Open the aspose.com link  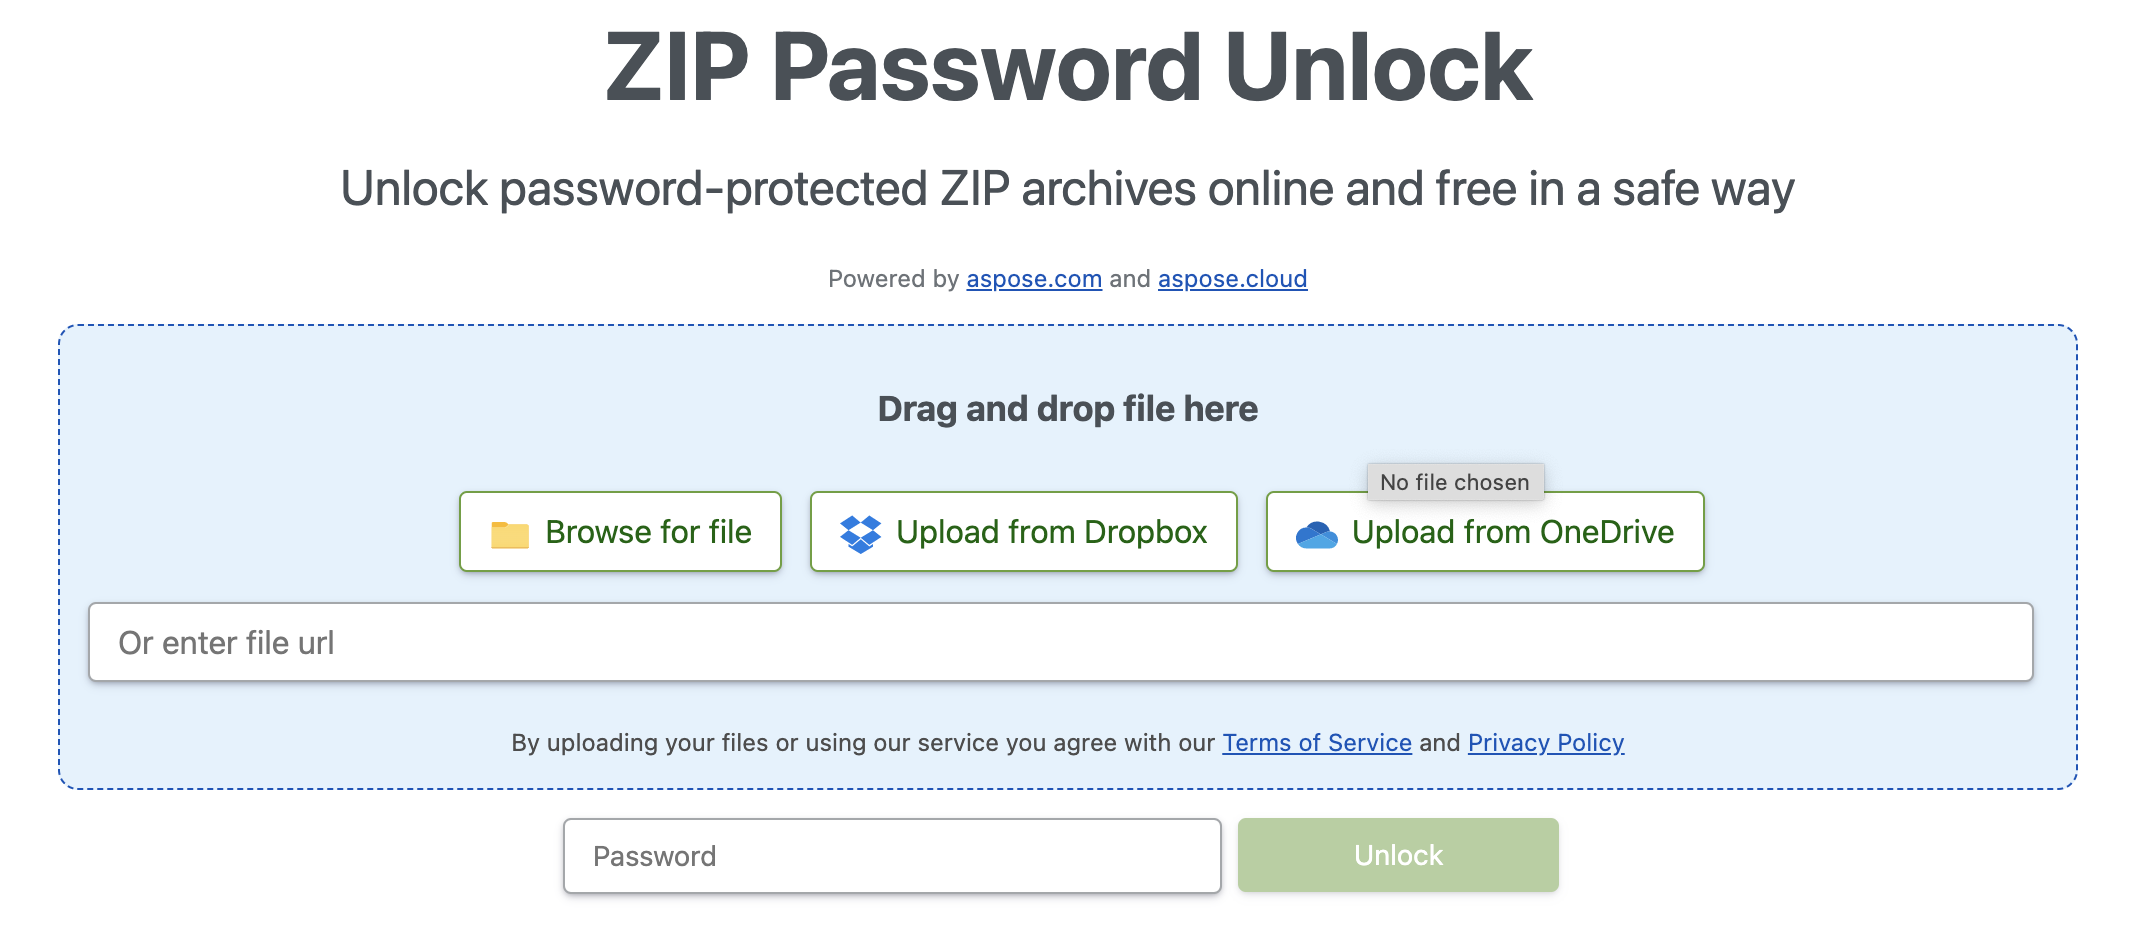(1034, 279)
